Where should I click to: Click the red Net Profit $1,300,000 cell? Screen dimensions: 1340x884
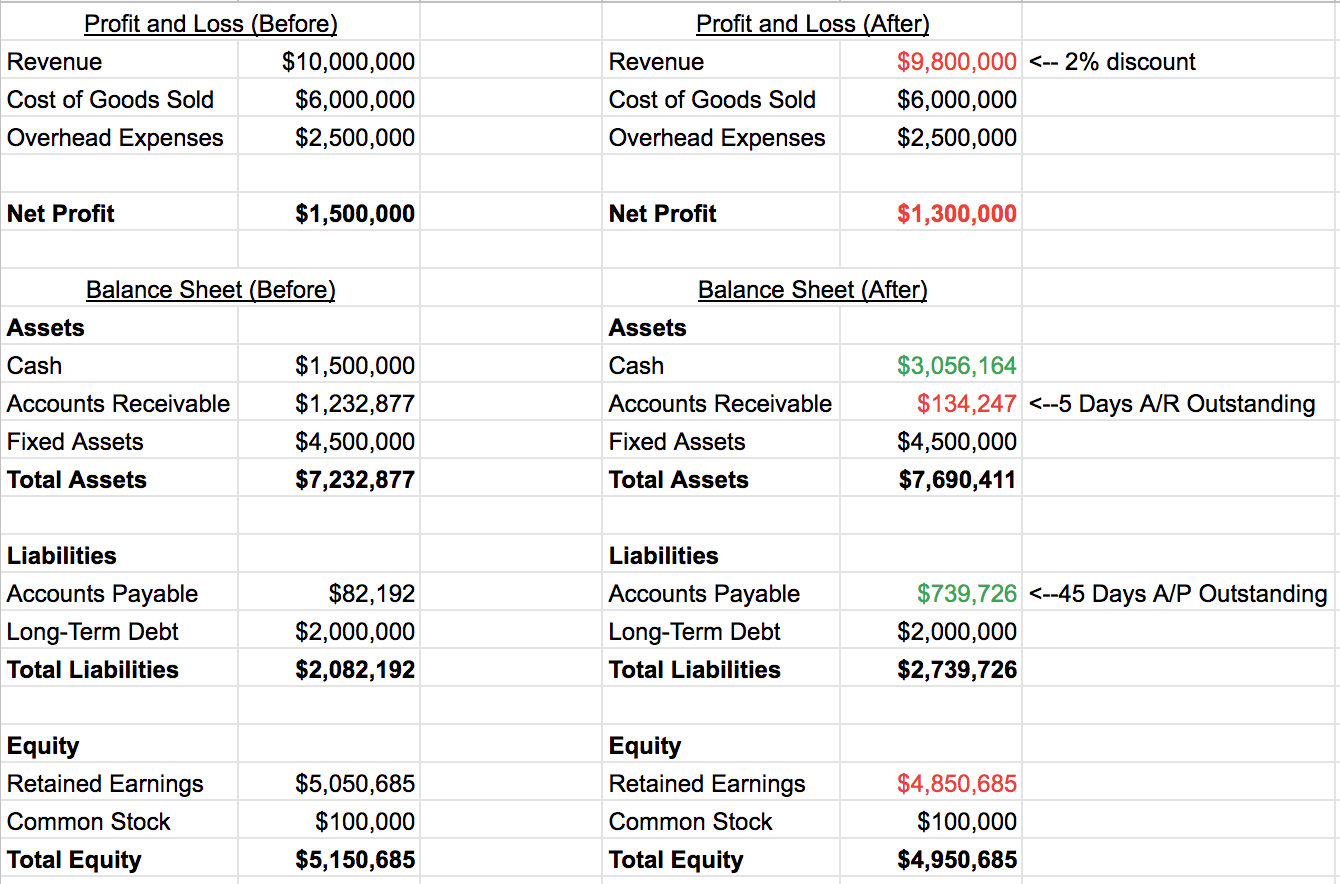(957, 214)
